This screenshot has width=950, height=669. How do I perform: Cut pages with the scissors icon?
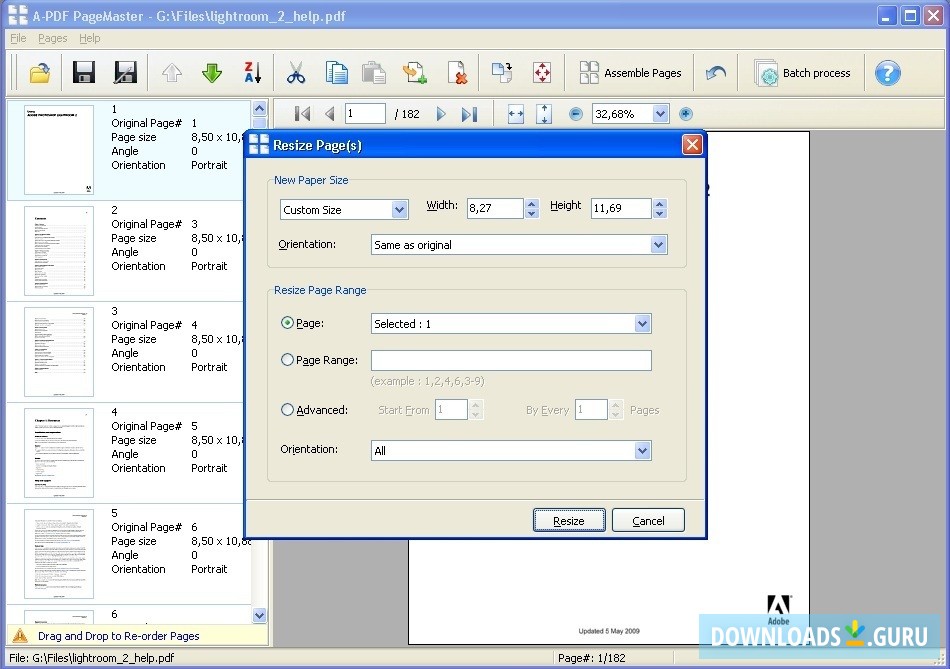click(x=296, y=72)
